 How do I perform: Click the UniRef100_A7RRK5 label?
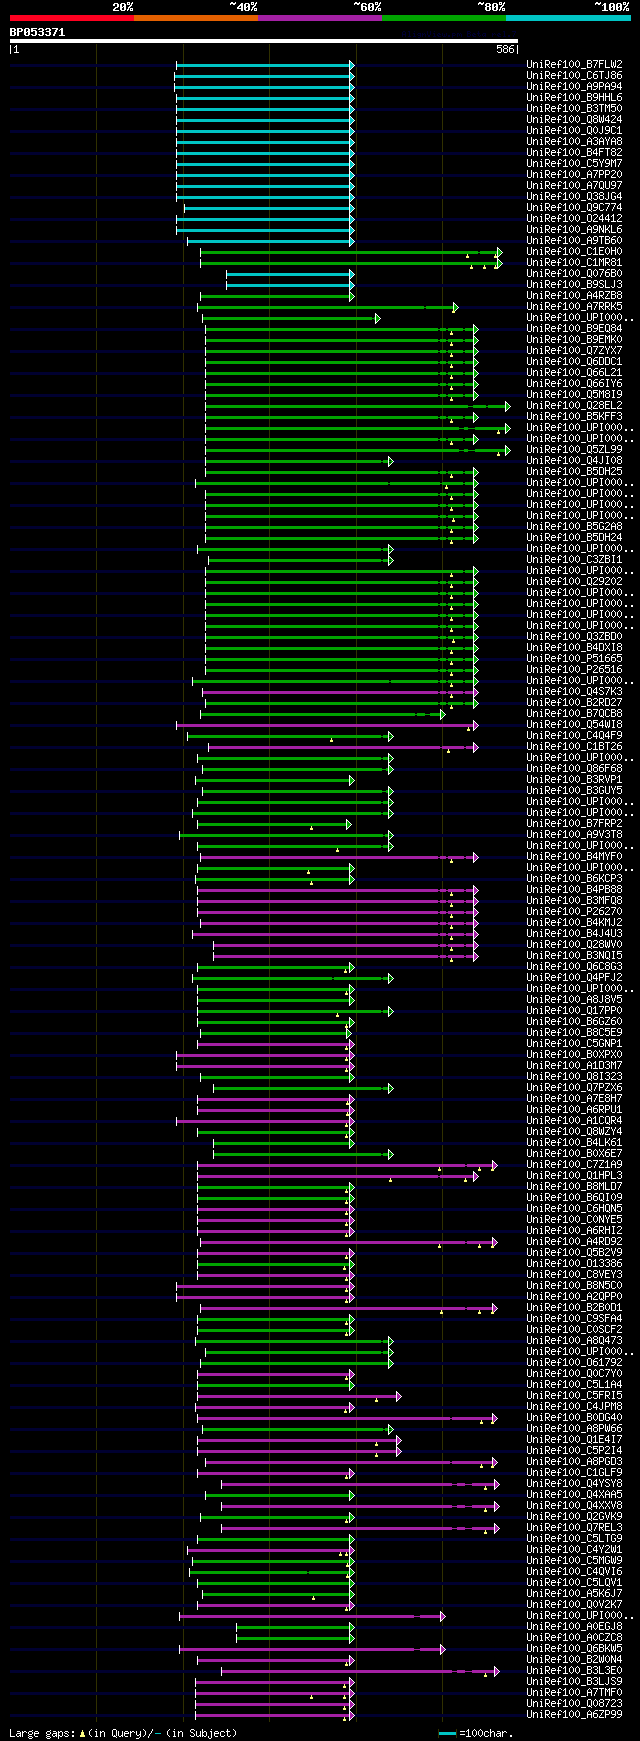(x=574, y=307)
